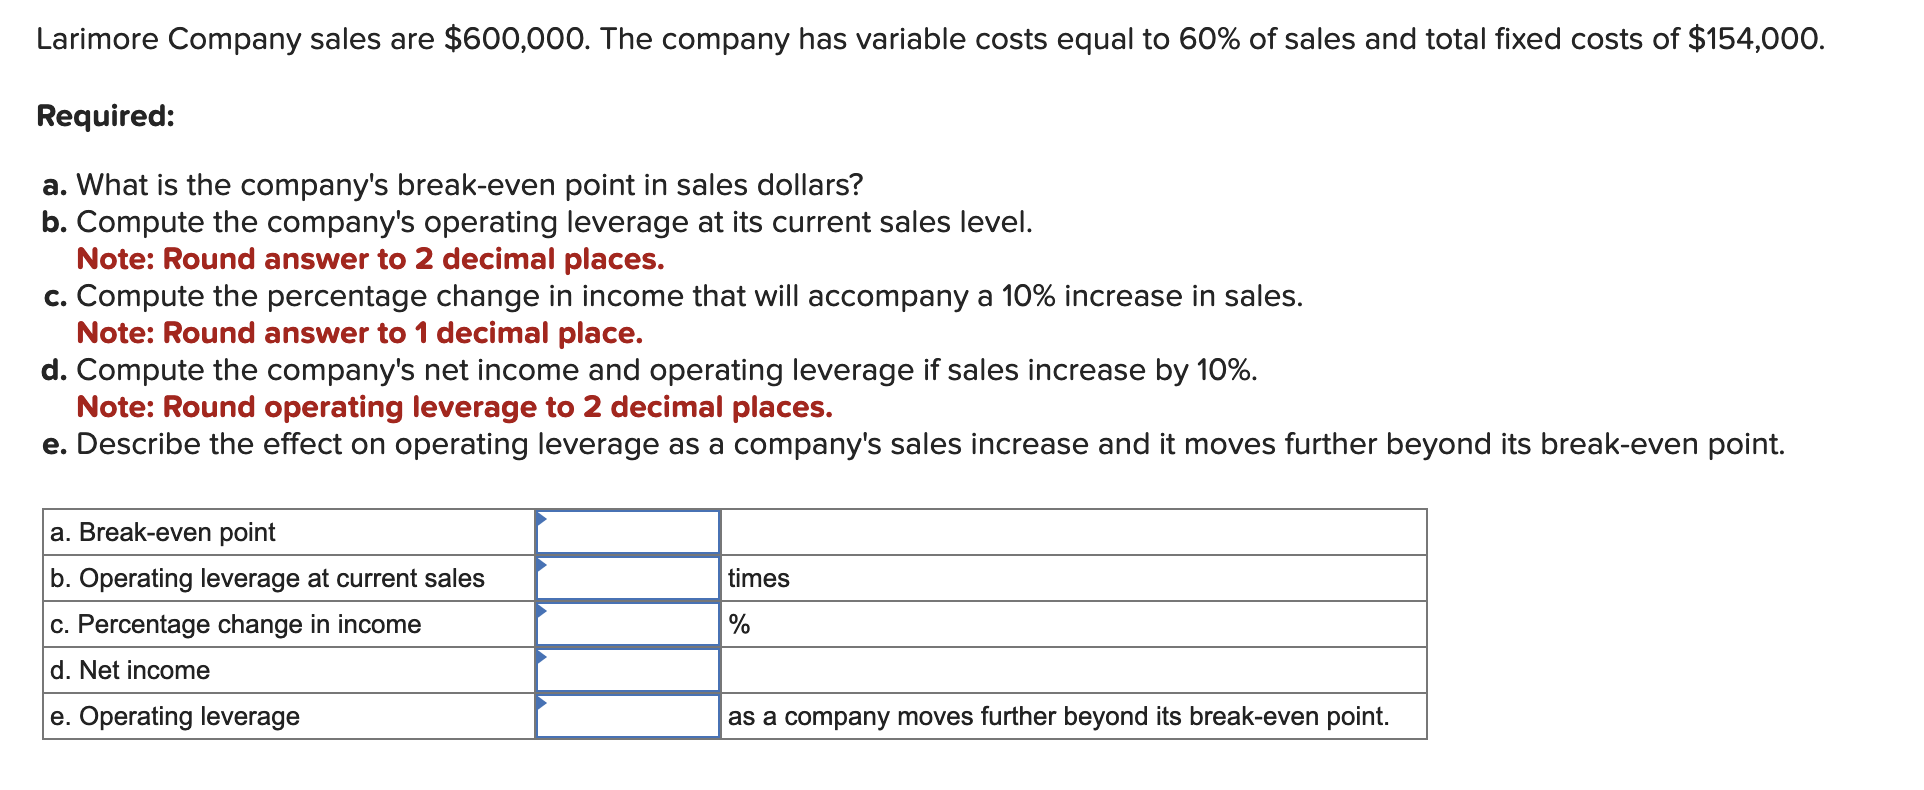Click the blue triangle on Percentage change cell

(543, 611)
